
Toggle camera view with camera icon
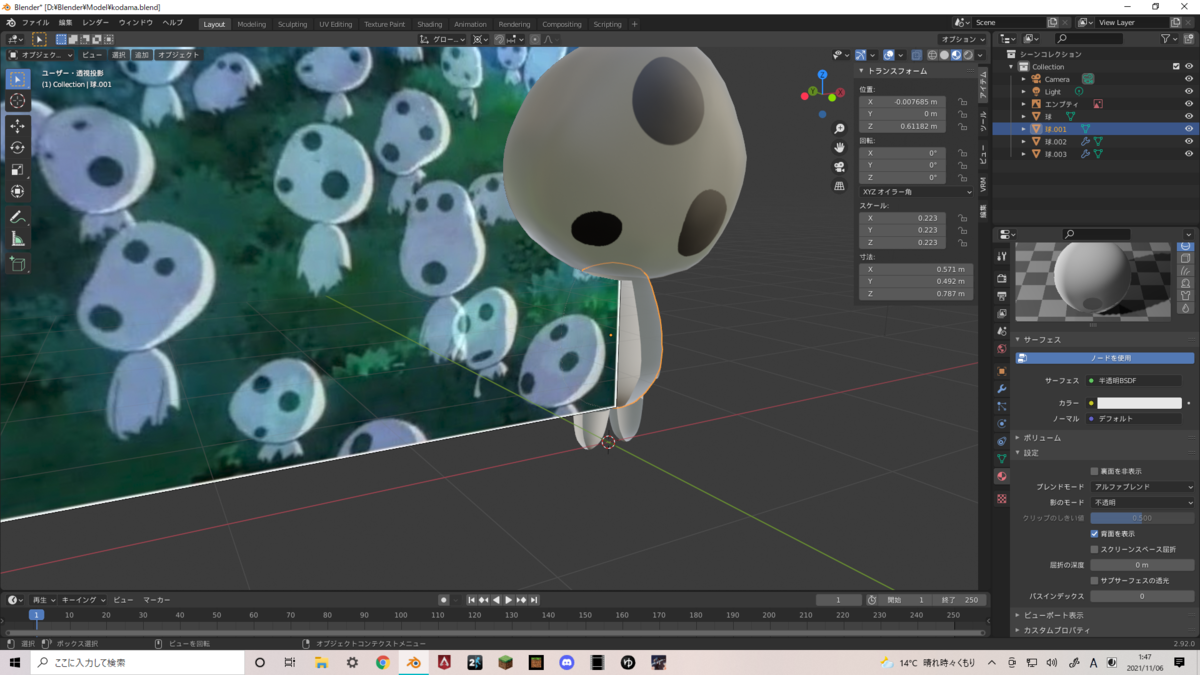pyautogui.click(x=839, y=167)
